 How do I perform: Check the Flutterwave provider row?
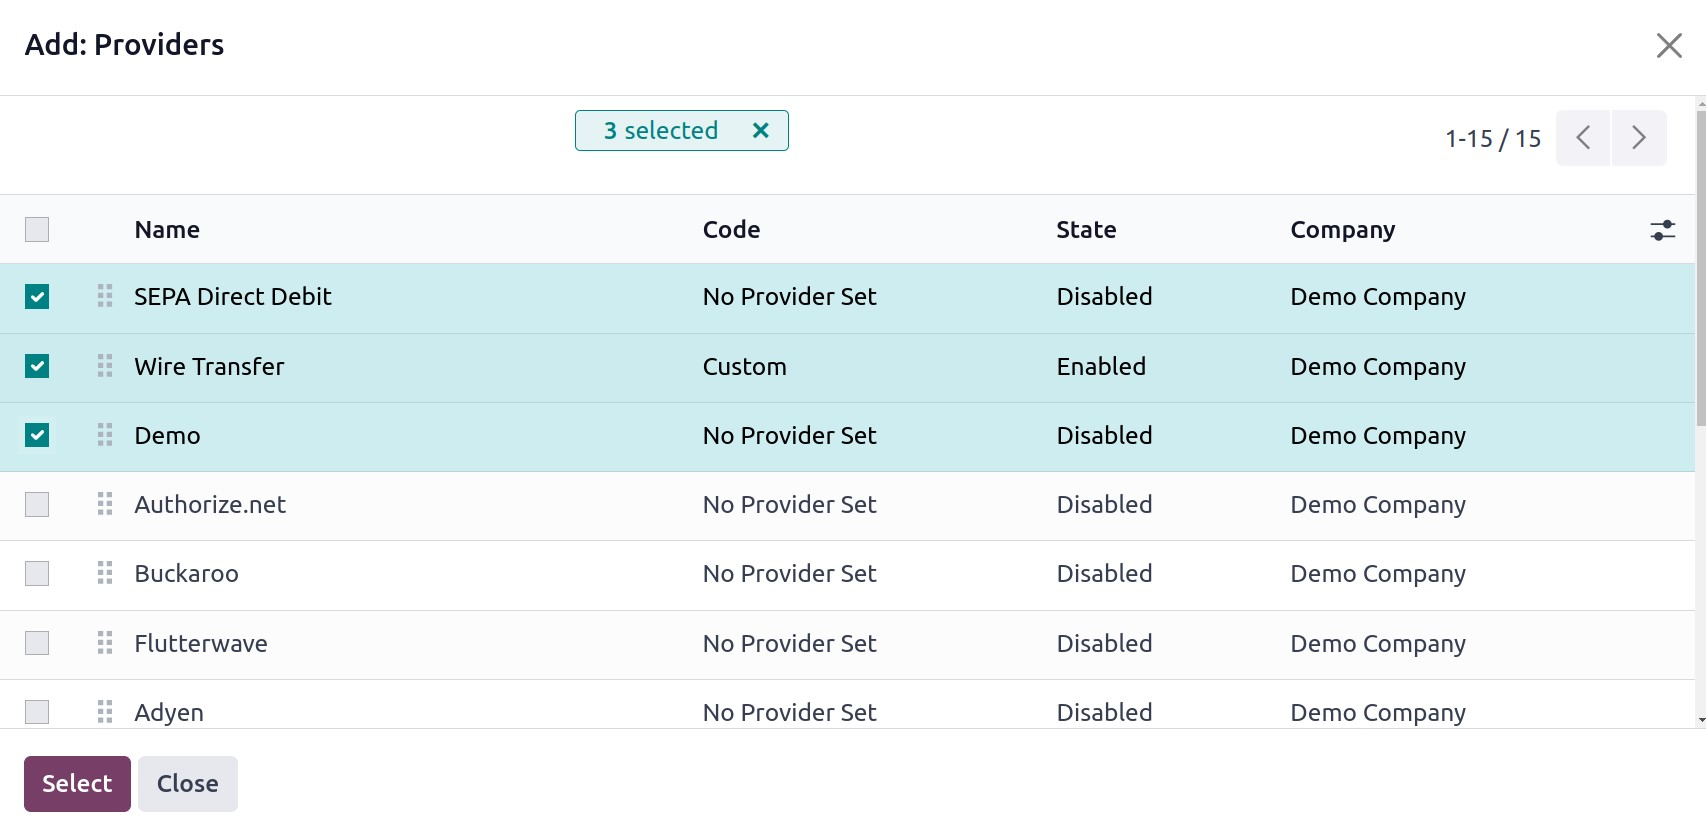coord(37,643)
